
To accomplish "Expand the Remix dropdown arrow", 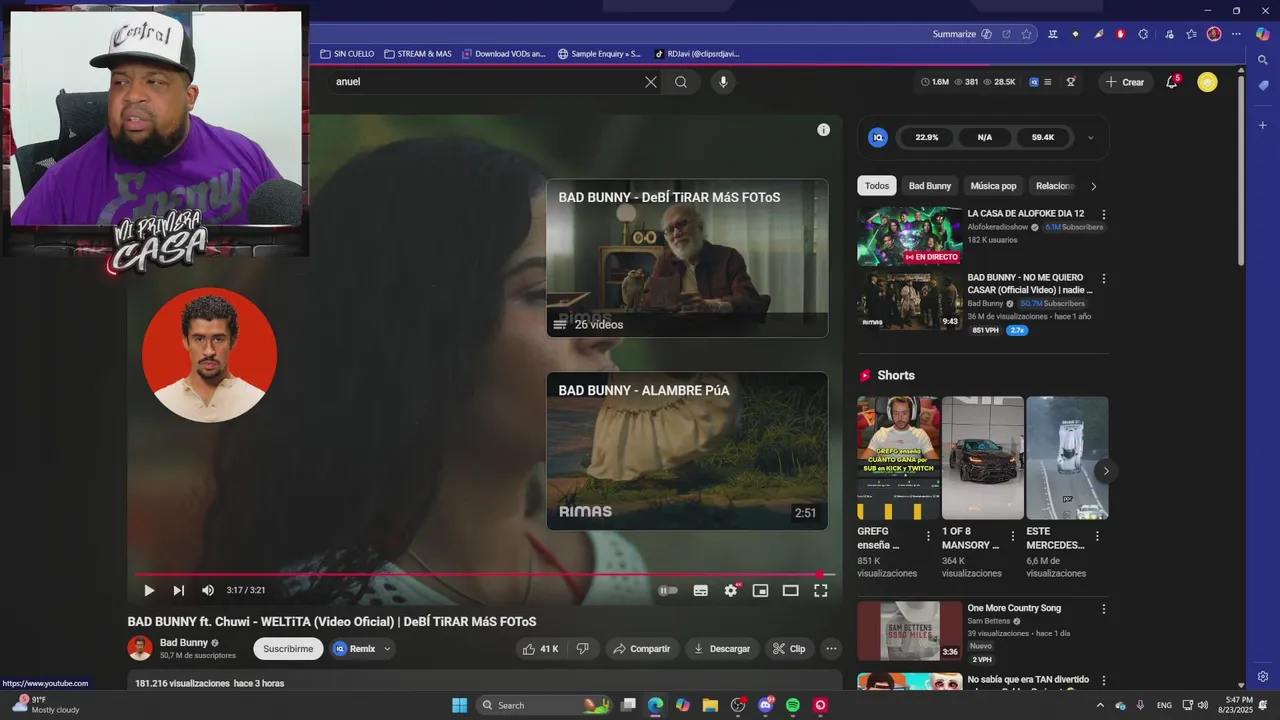I will click(x=387, y=649).
